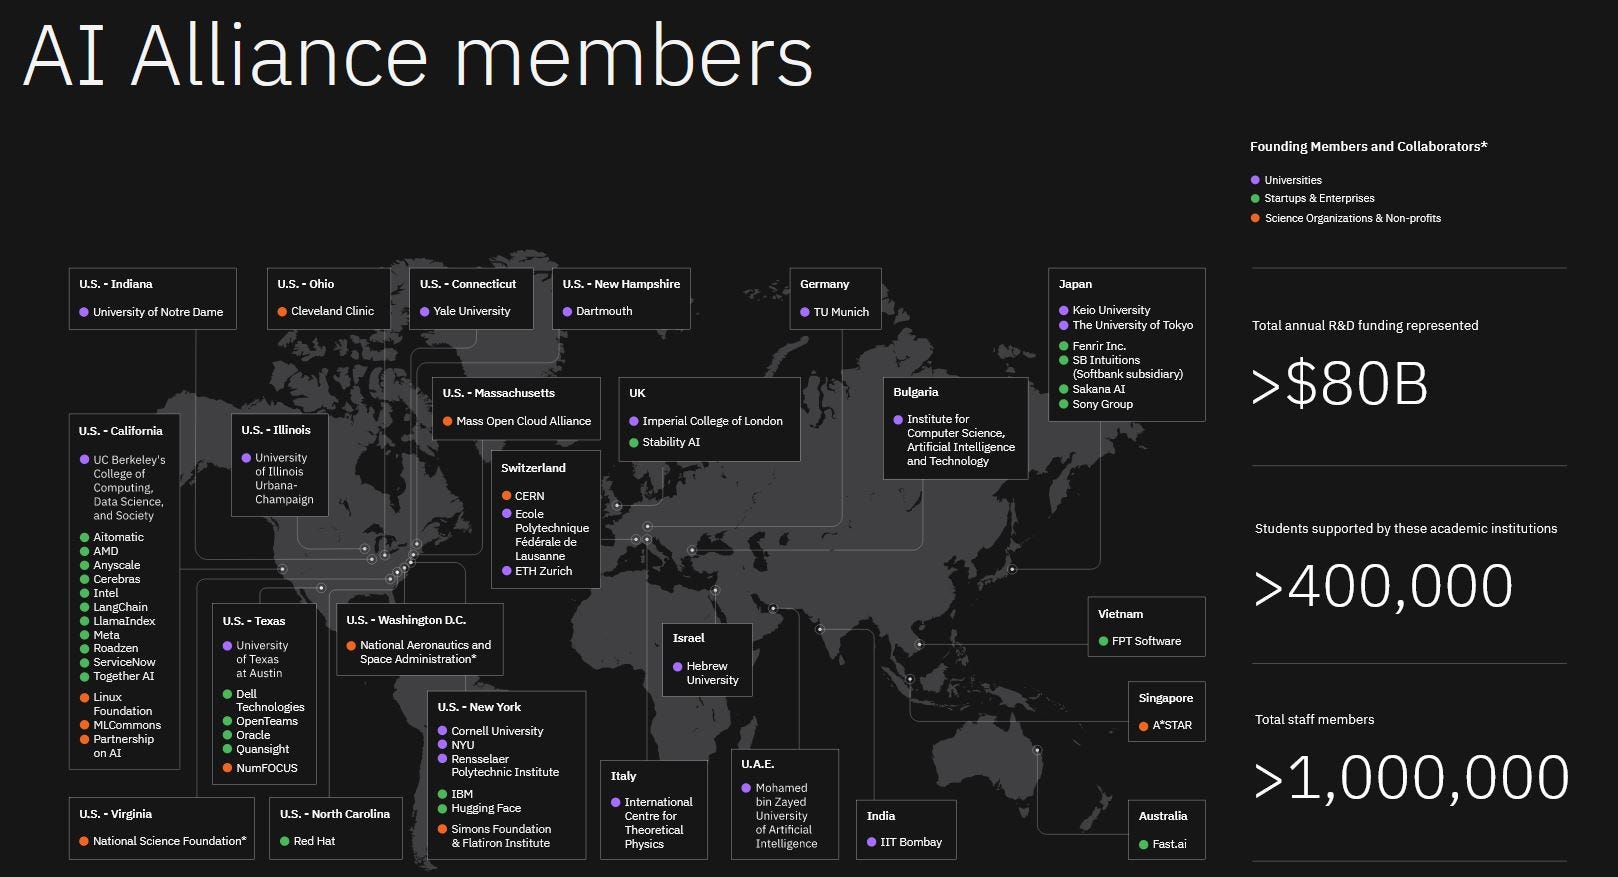Click 'Fenrir Inc.' in the Japan box

point(1099,346)
